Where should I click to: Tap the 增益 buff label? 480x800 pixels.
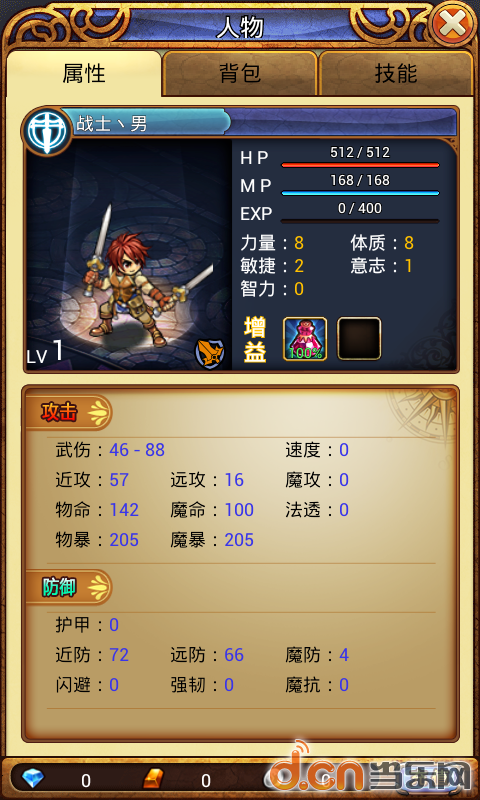click(x=255, y=339)
